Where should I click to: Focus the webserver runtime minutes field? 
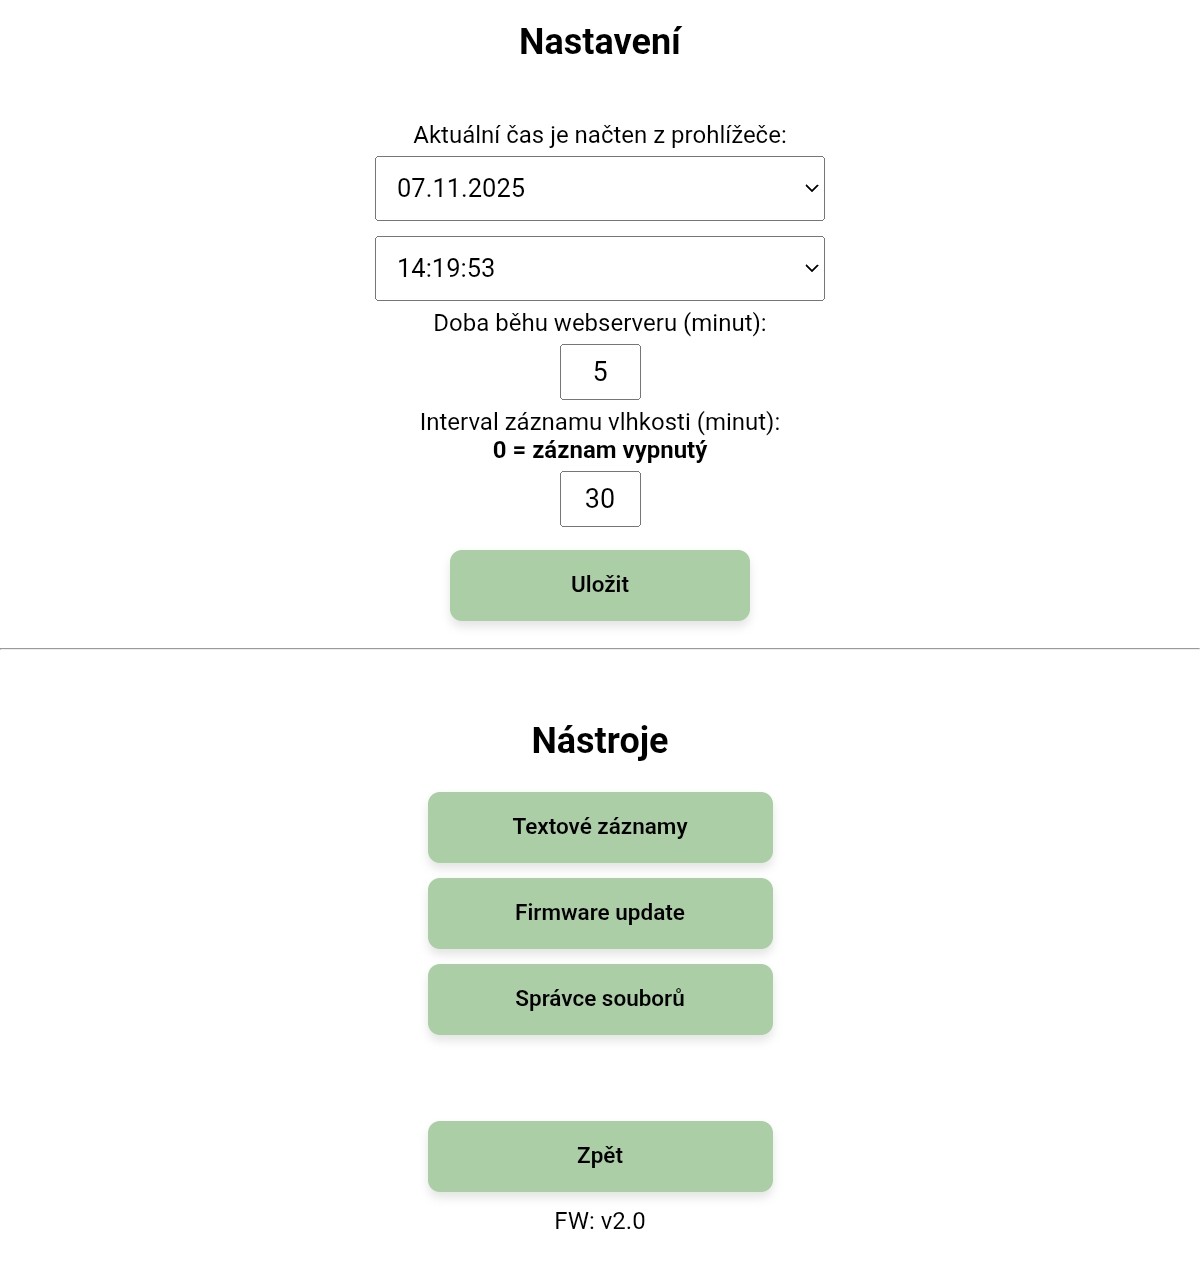click(600, 372)
